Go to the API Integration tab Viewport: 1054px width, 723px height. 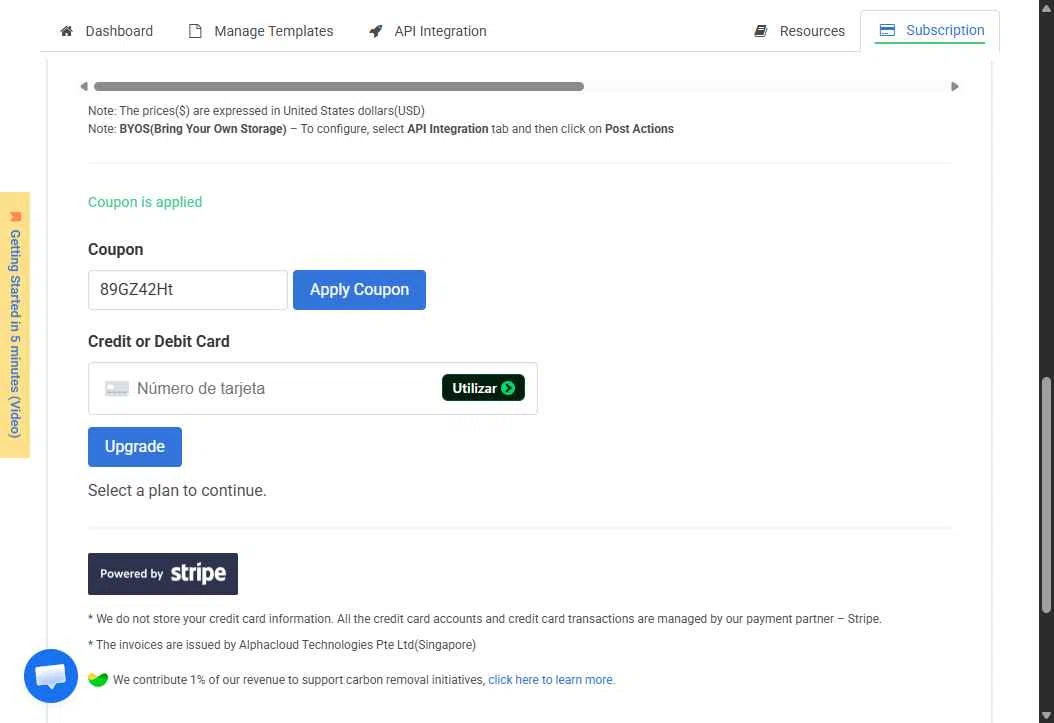pos(428,31)
